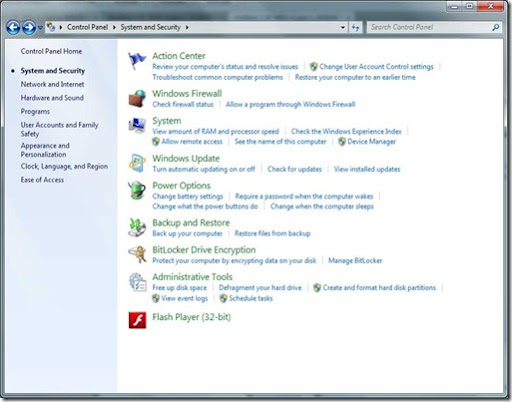Click Restore files from backup link
Viewport: 512px width, 402px height.
(x=272, y=234)
